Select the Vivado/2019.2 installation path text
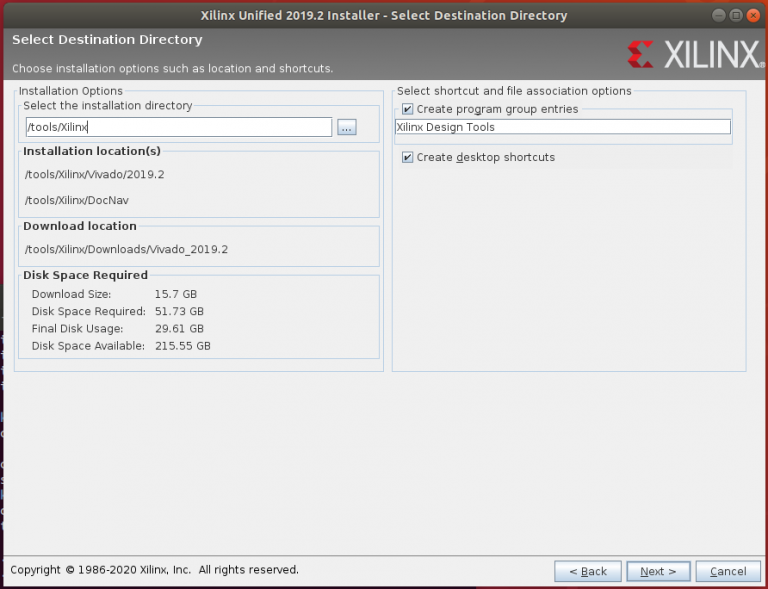 pyautogui.click(x=94, y=174)
